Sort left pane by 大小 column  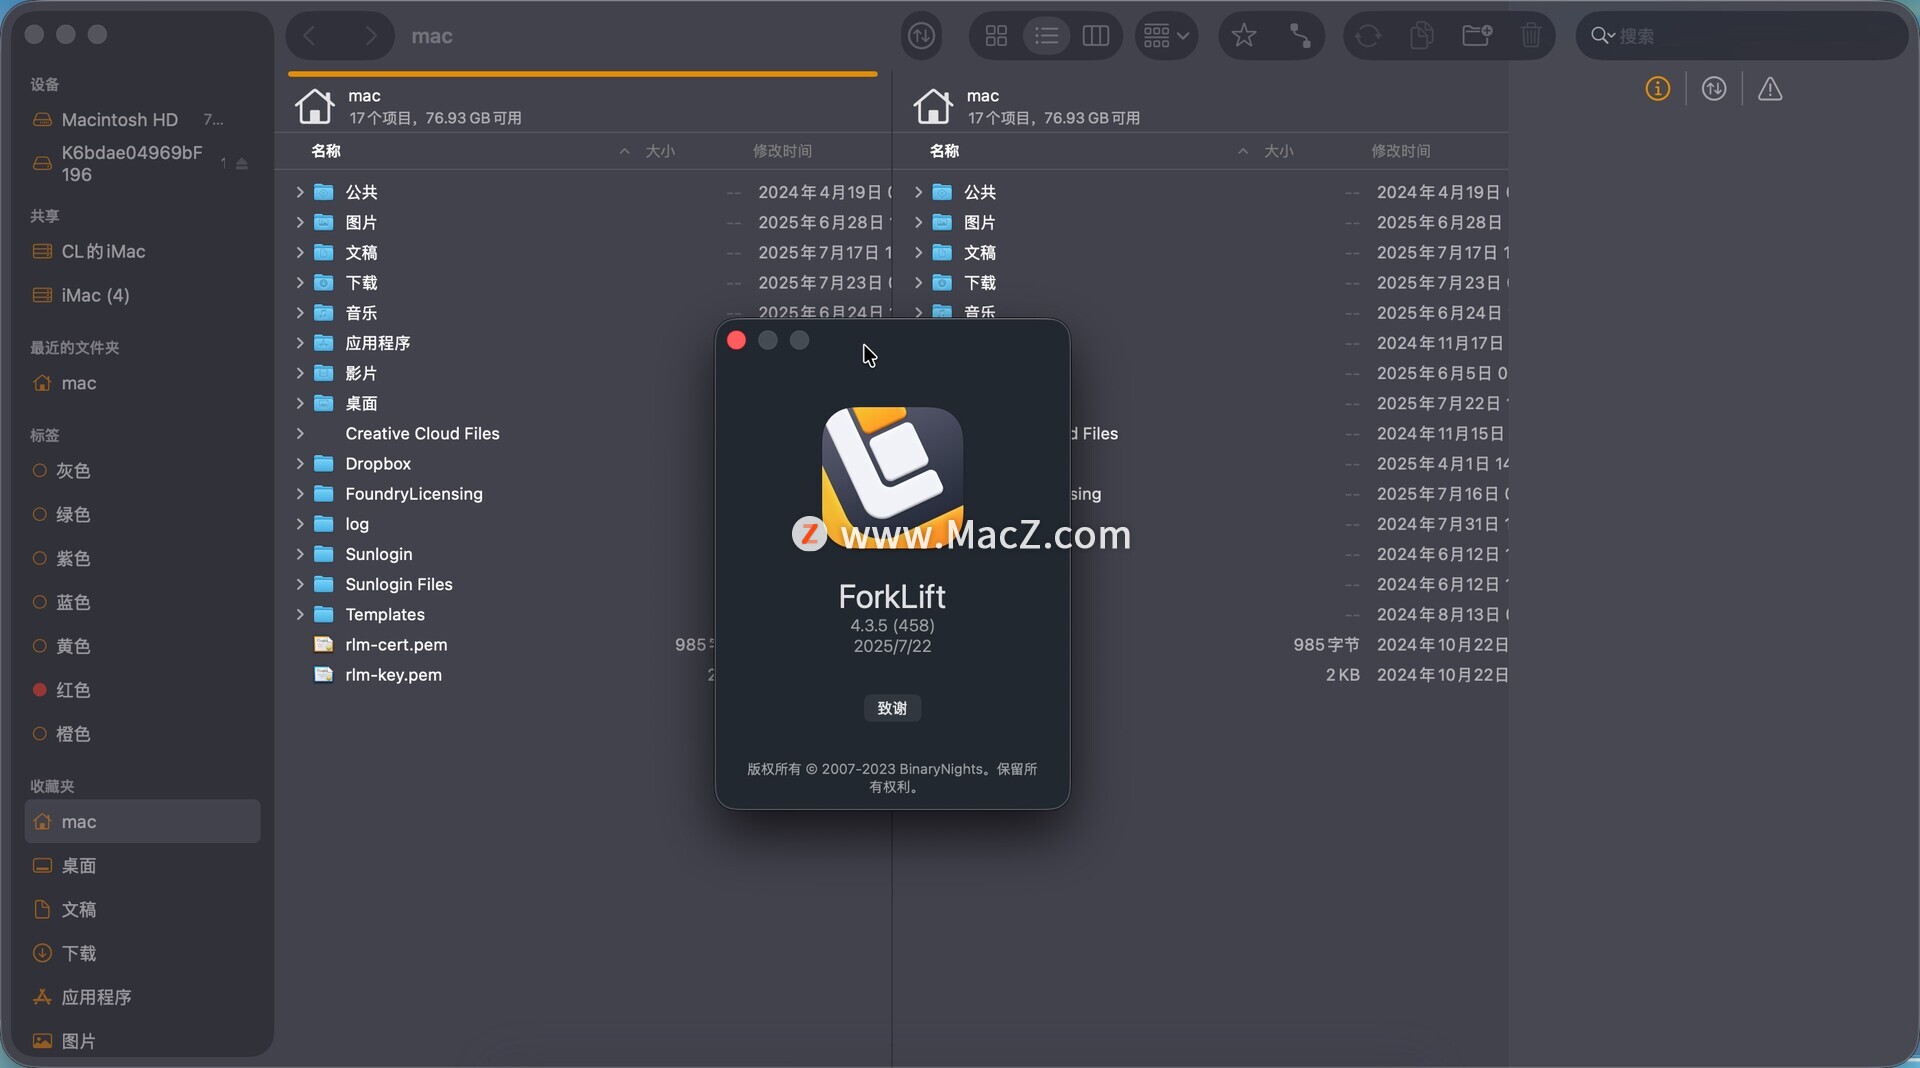click(660, 151)
